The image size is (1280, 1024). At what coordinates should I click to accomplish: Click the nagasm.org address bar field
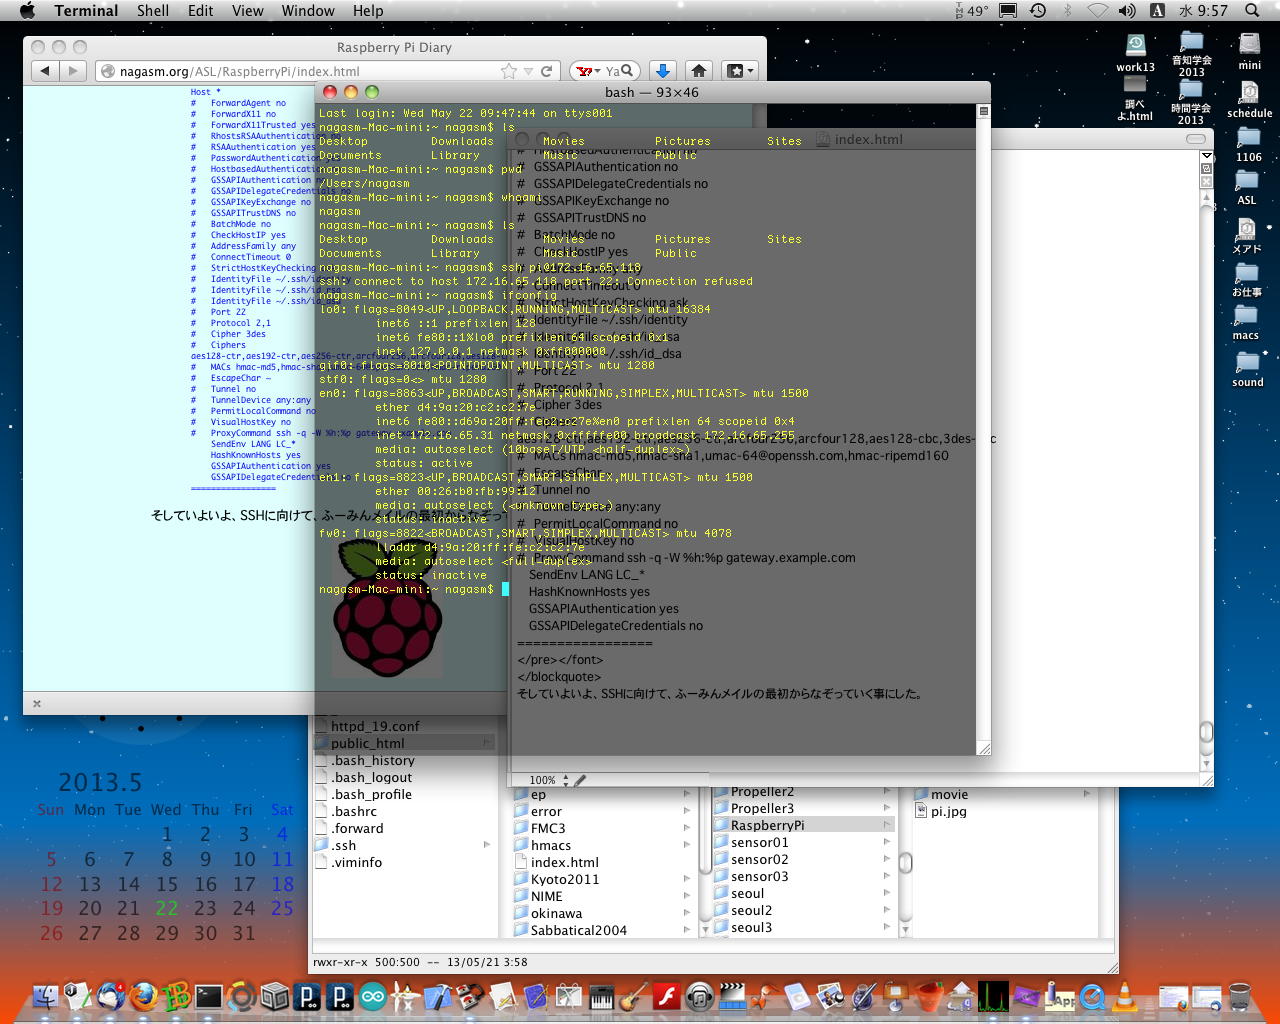coord(300,71)
